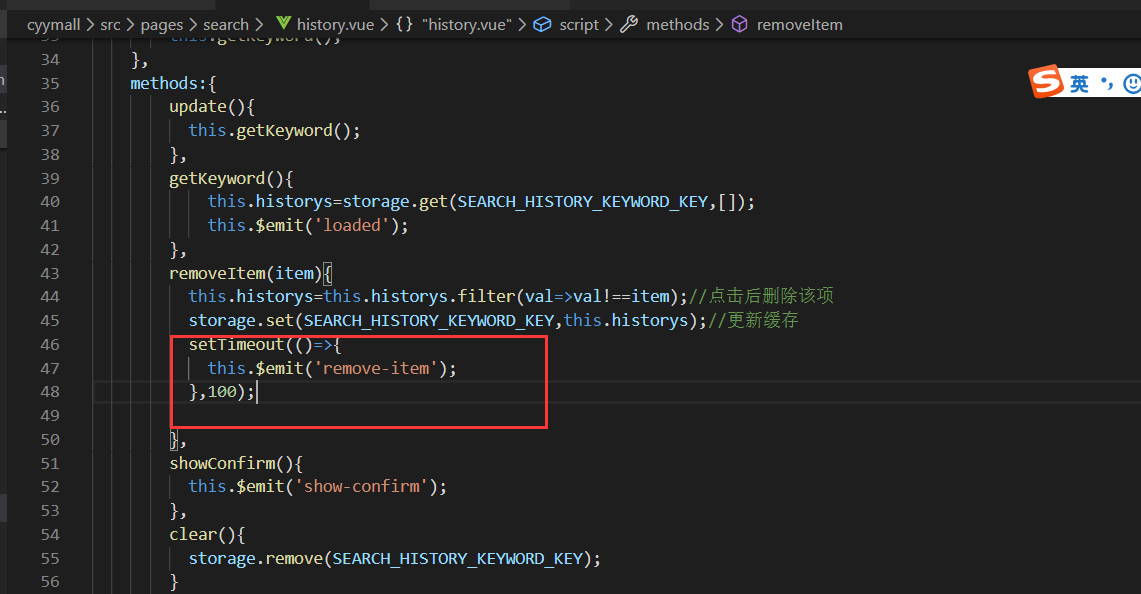Click the methods wrench icon
The height and width of the screenshot is (594, 1141).
click(x=629, y=24)
